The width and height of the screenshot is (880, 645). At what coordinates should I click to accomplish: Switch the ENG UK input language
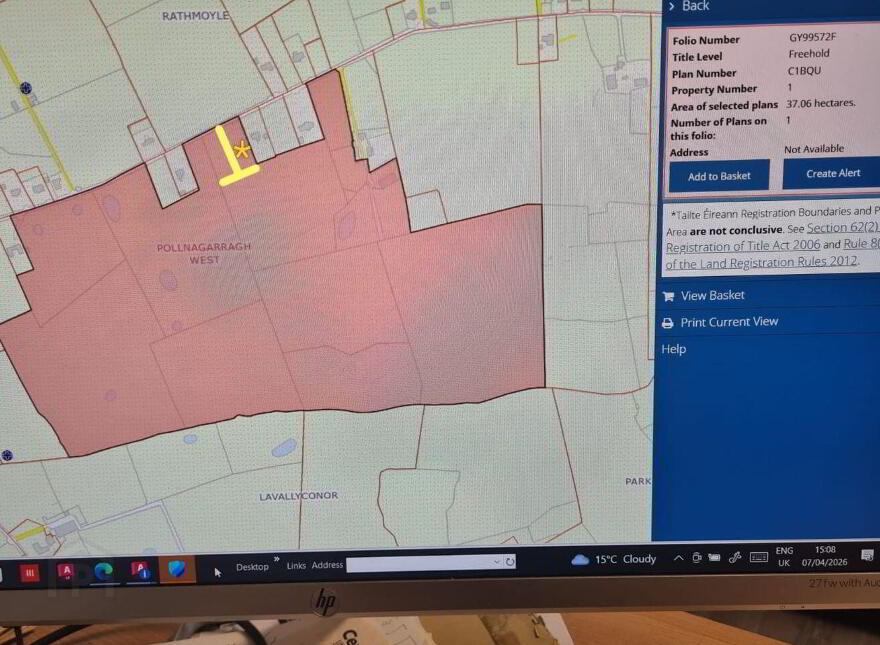tap(785, 556)
